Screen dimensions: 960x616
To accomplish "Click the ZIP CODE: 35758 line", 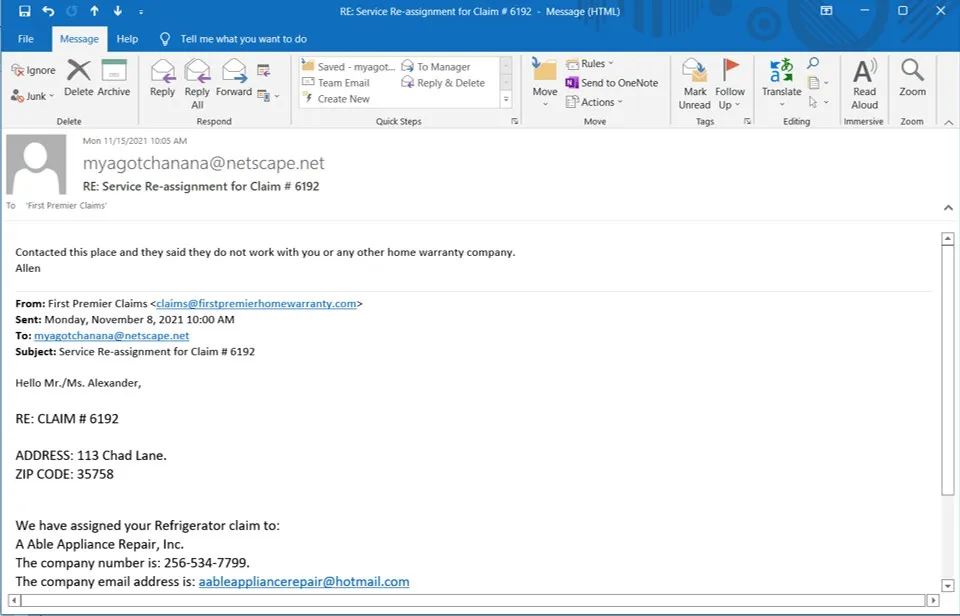I will (x=64, y=474).
